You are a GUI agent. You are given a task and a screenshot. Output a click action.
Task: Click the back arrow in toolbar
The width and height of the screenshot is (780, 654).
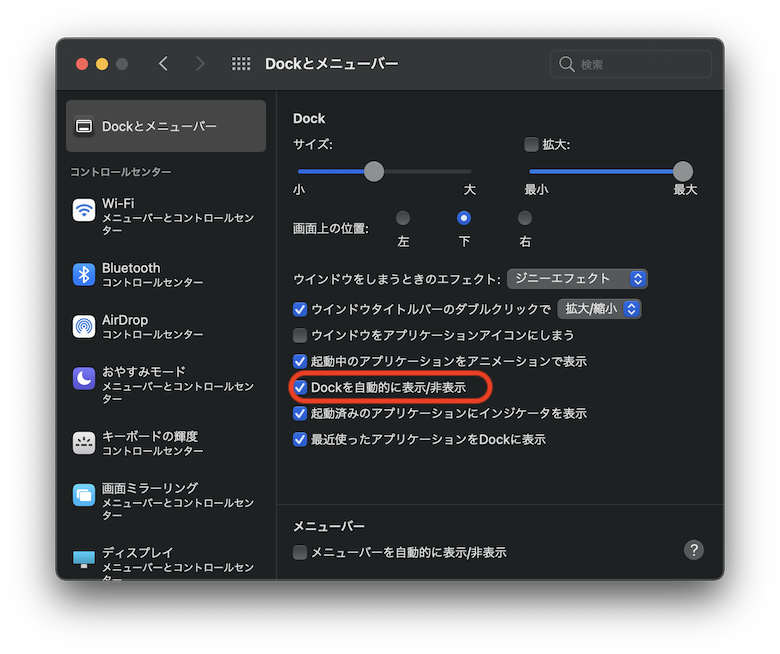coord(163,64)
